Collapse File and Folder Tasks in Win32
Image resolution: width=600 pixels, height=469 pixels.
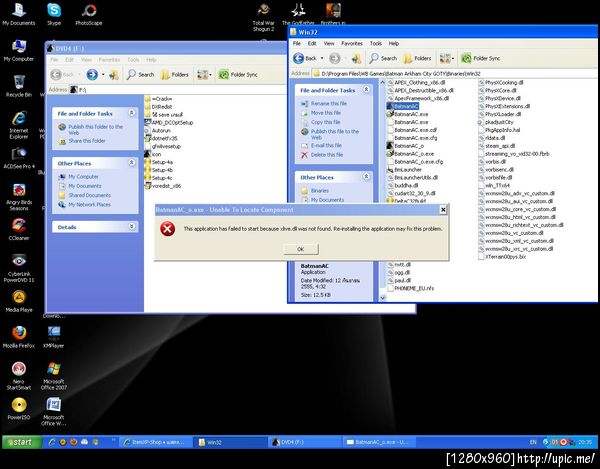pos(366,90)
